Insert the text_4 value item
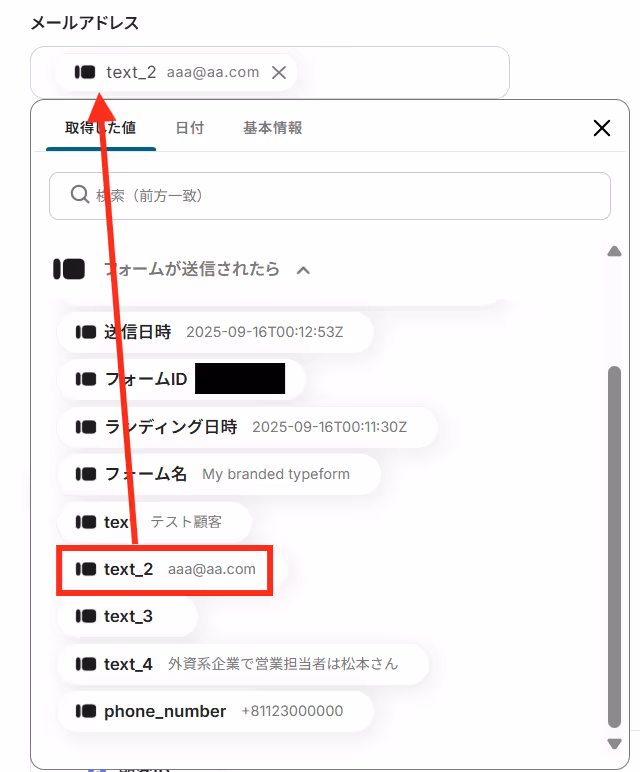Image resolution: width=640 pixels, height=772 pixels. coord(243,664)
